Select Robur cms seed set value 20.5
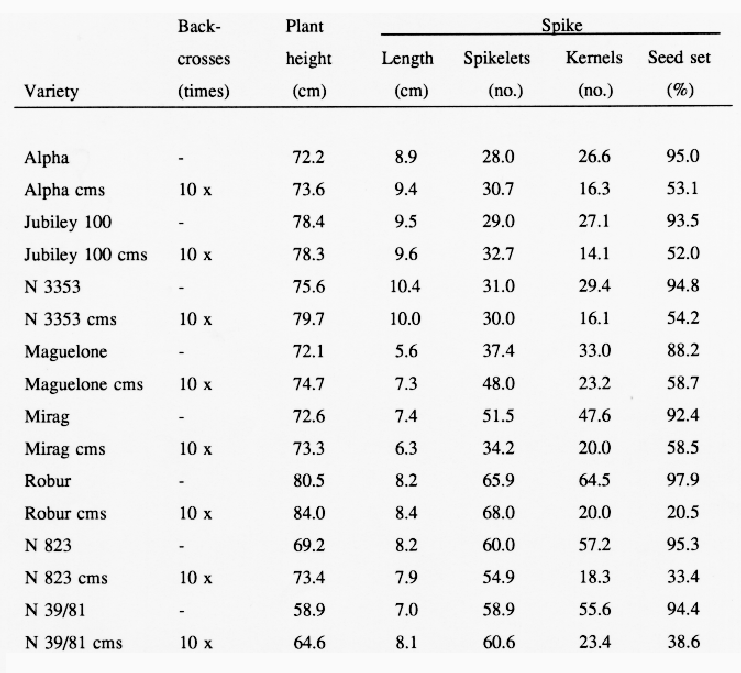 [x=683, y=512]
